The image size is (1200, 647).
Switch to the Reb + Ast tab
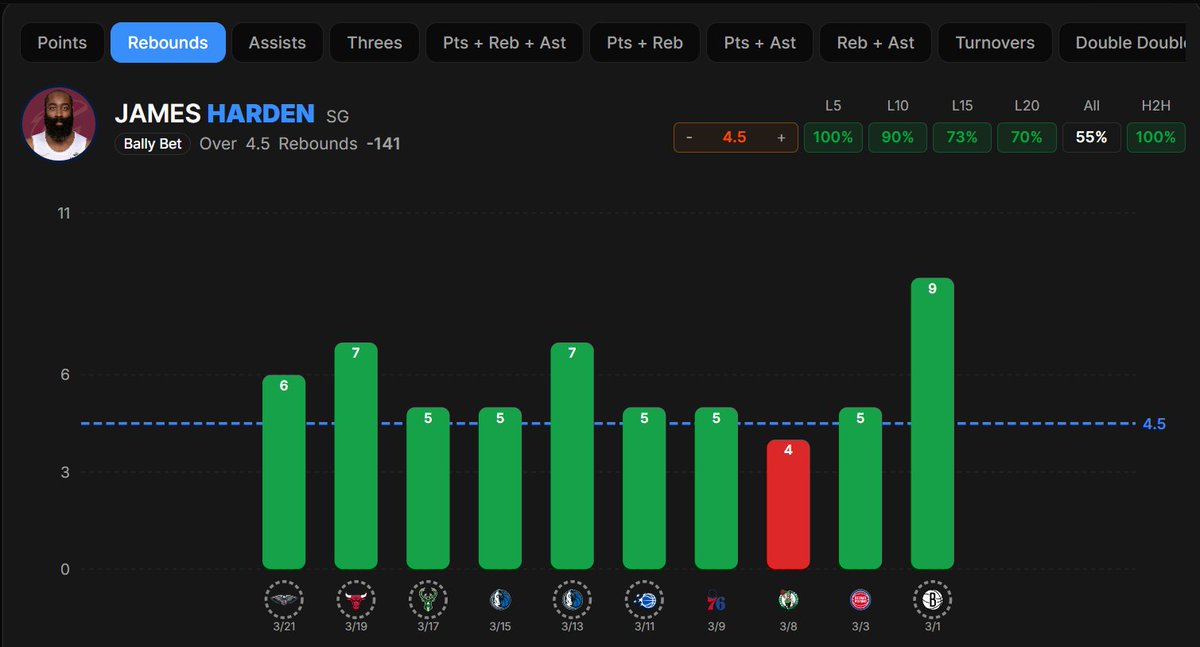(x=875, y=43)
